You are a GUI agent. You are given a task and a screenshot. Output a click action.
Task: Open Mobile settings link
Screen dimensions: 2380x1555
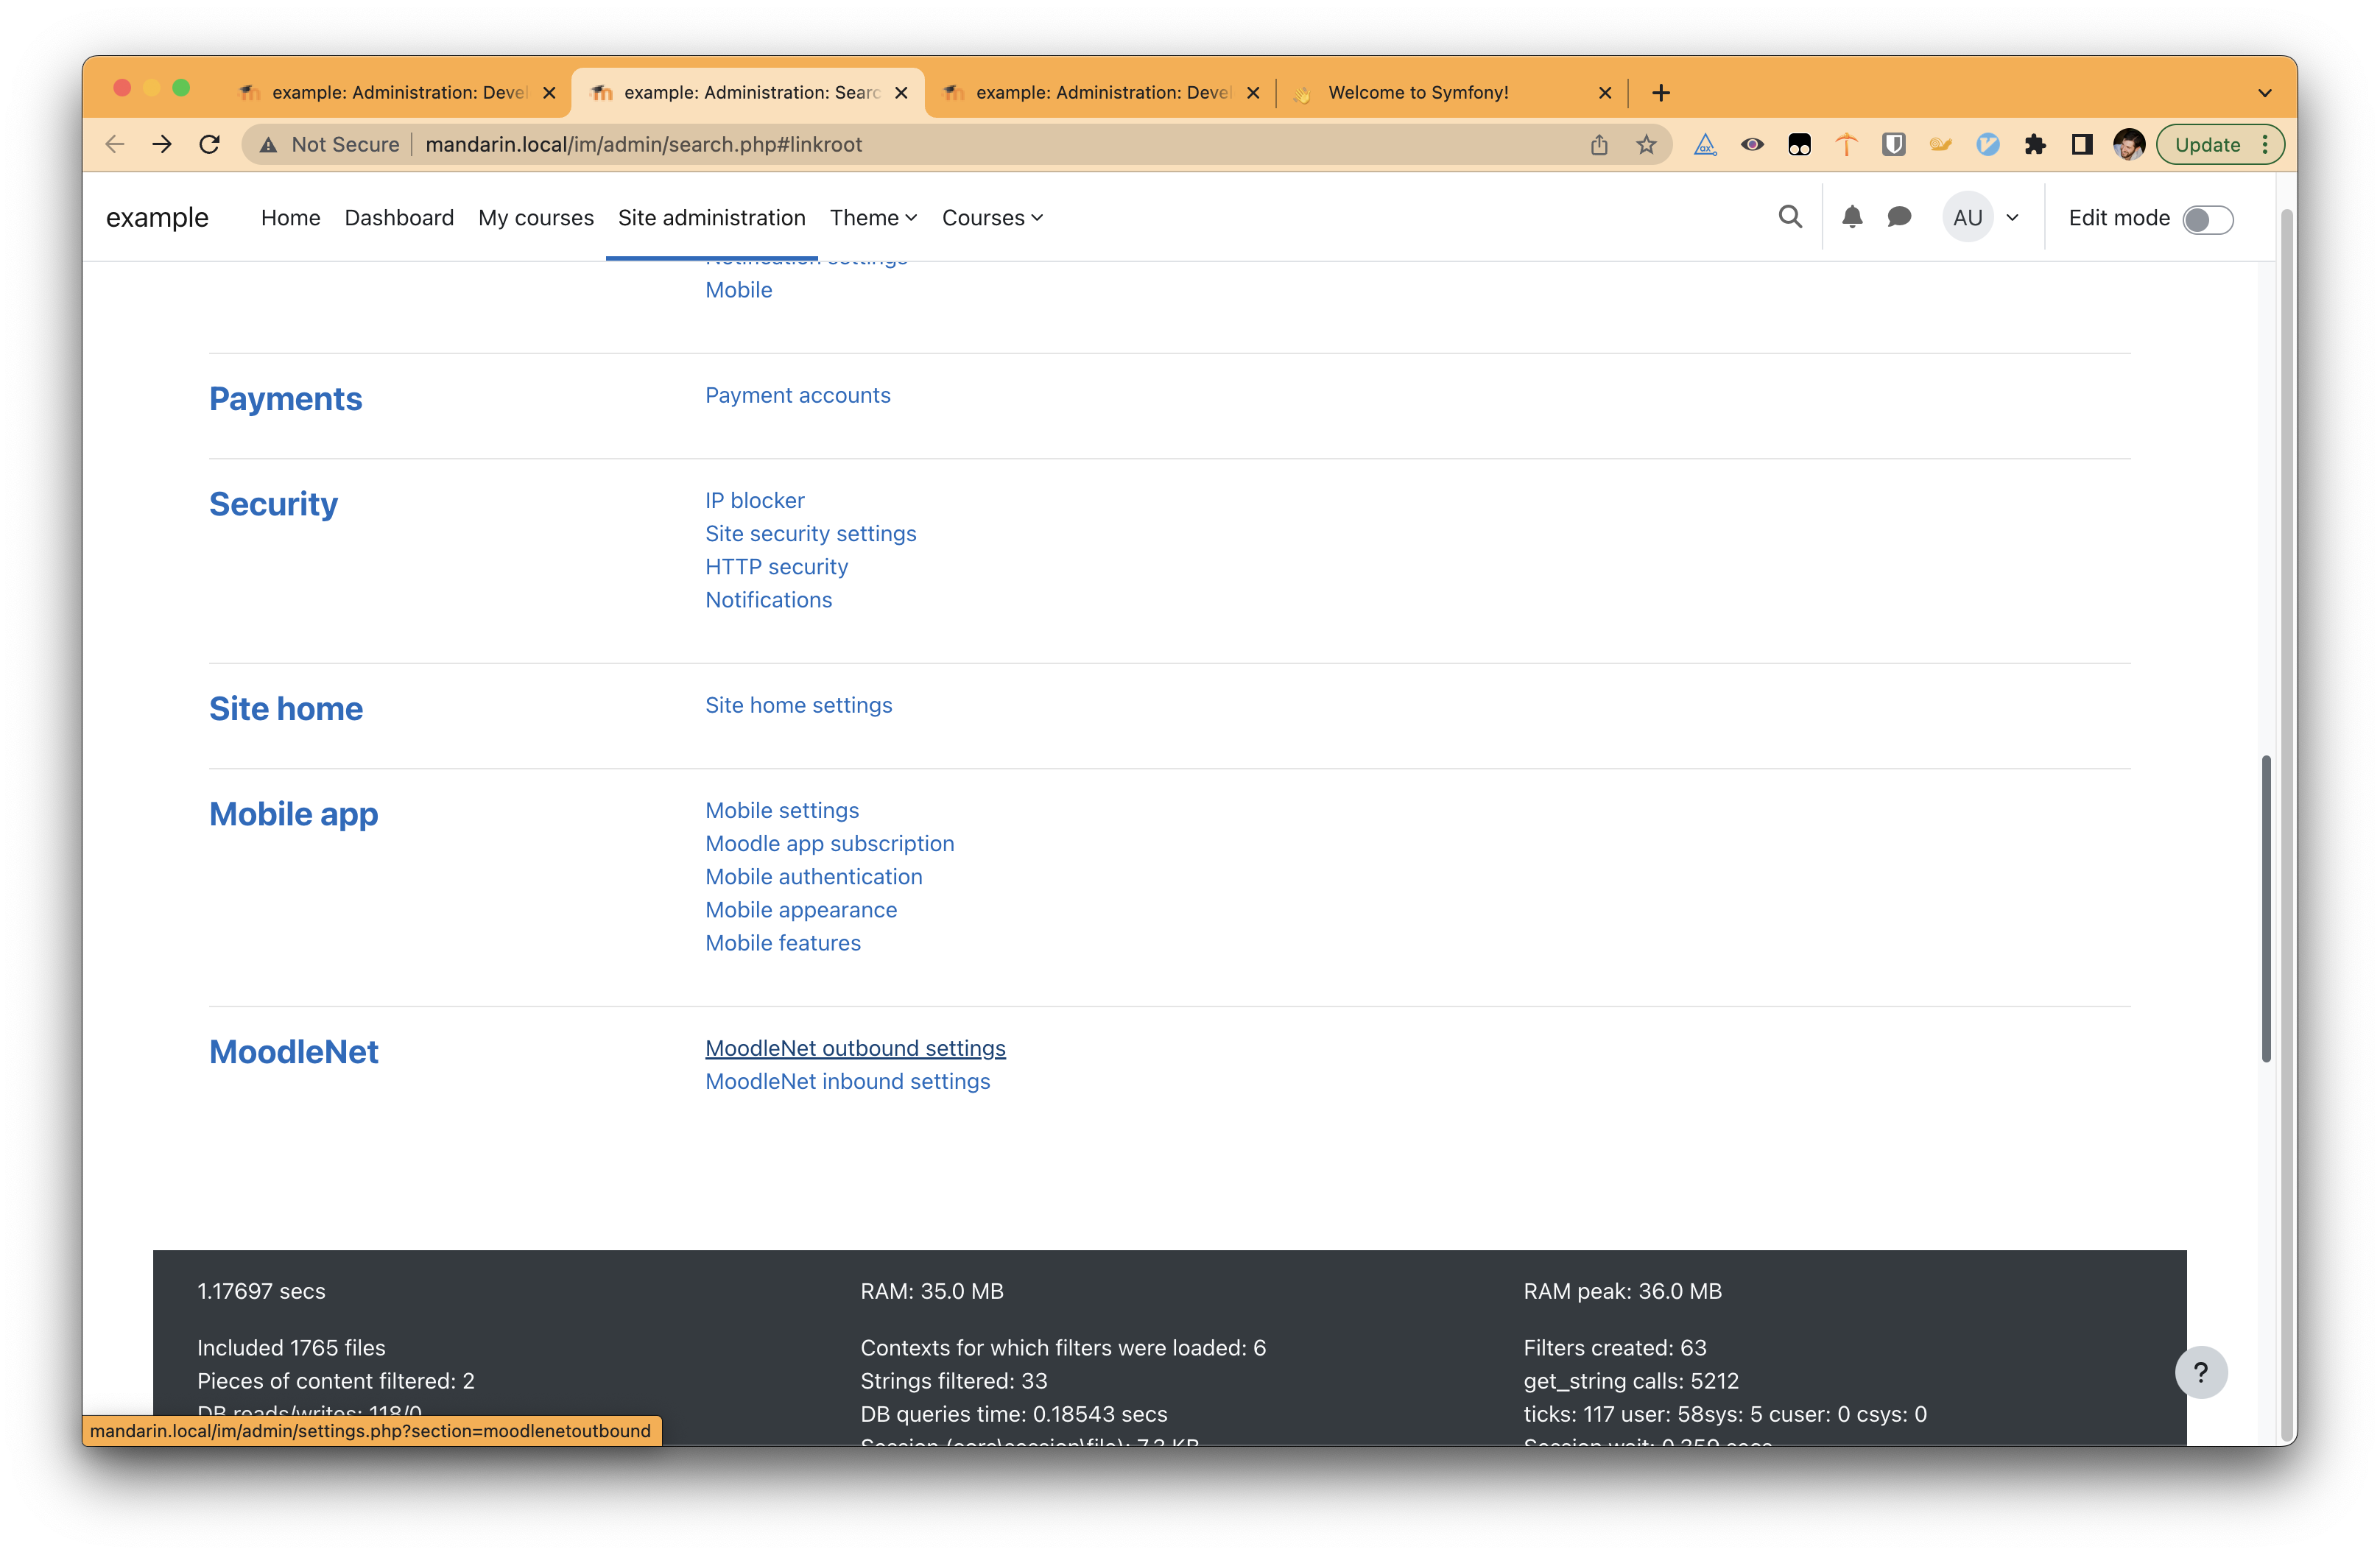(782, 810)
